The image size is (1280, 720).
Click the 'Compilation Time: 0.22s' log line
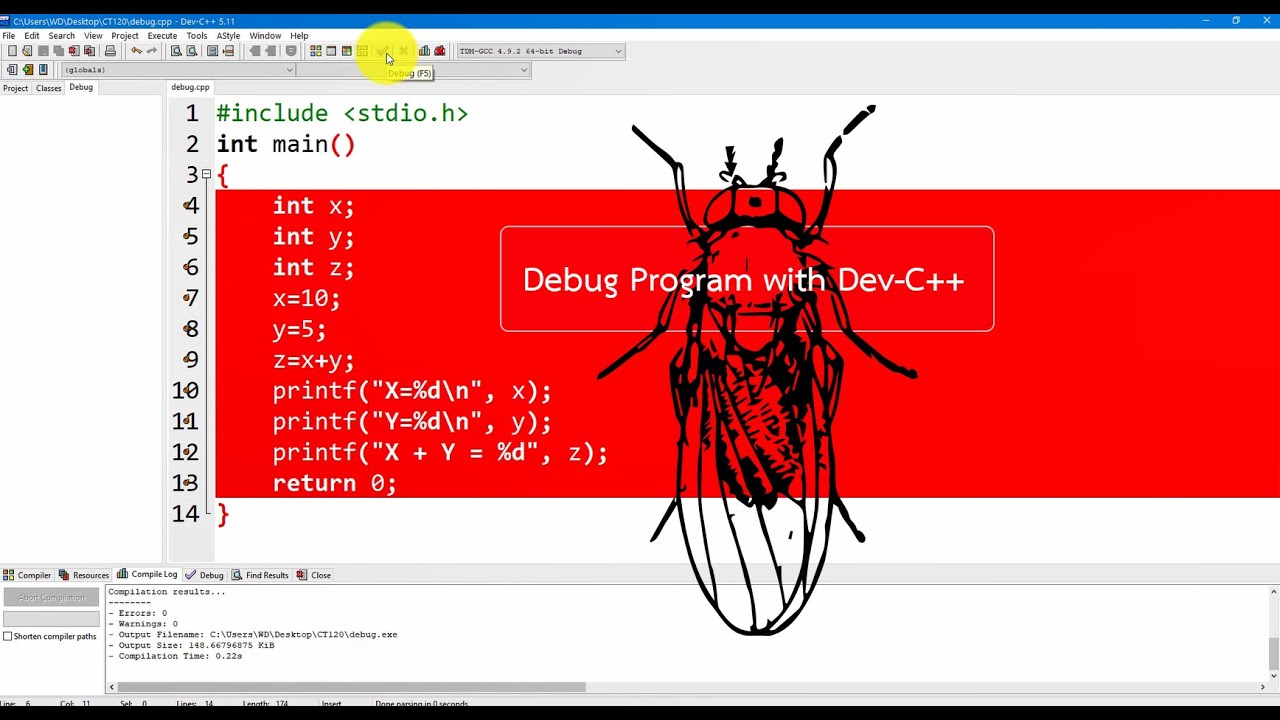click(x=175, y=656)
